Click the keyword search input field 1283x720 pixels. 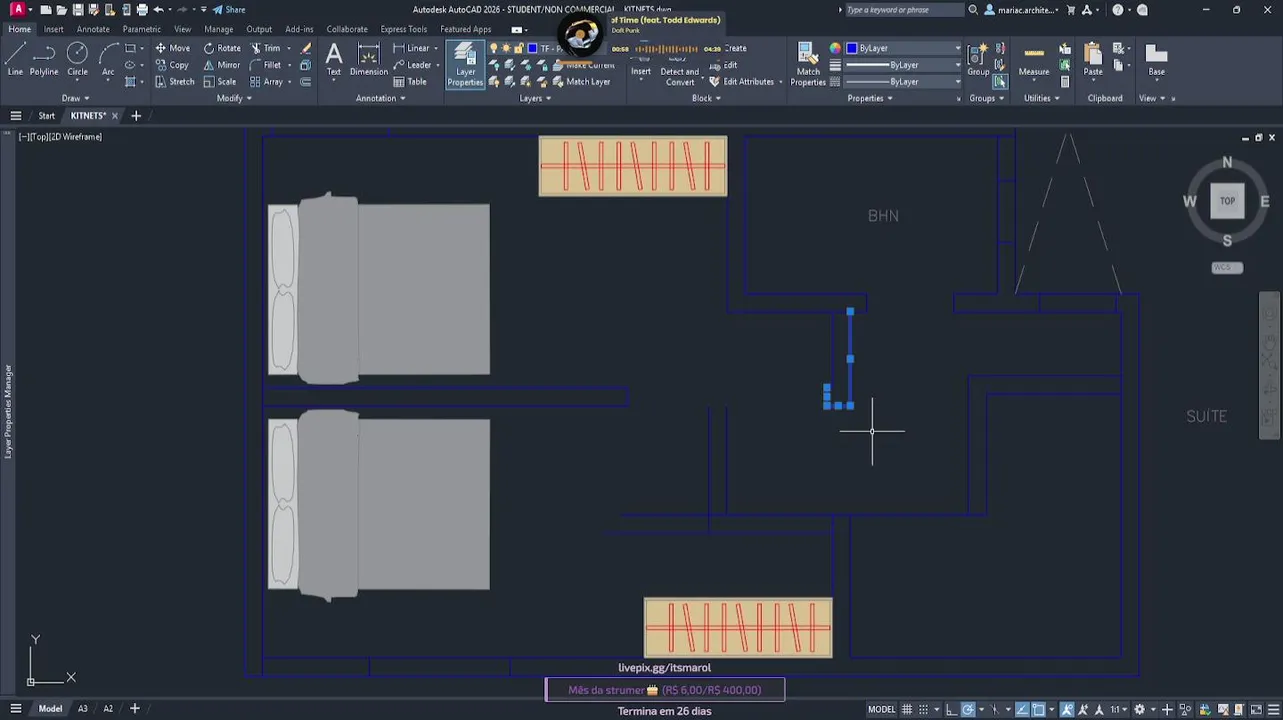pyautogui.click(x=903, y=10)
